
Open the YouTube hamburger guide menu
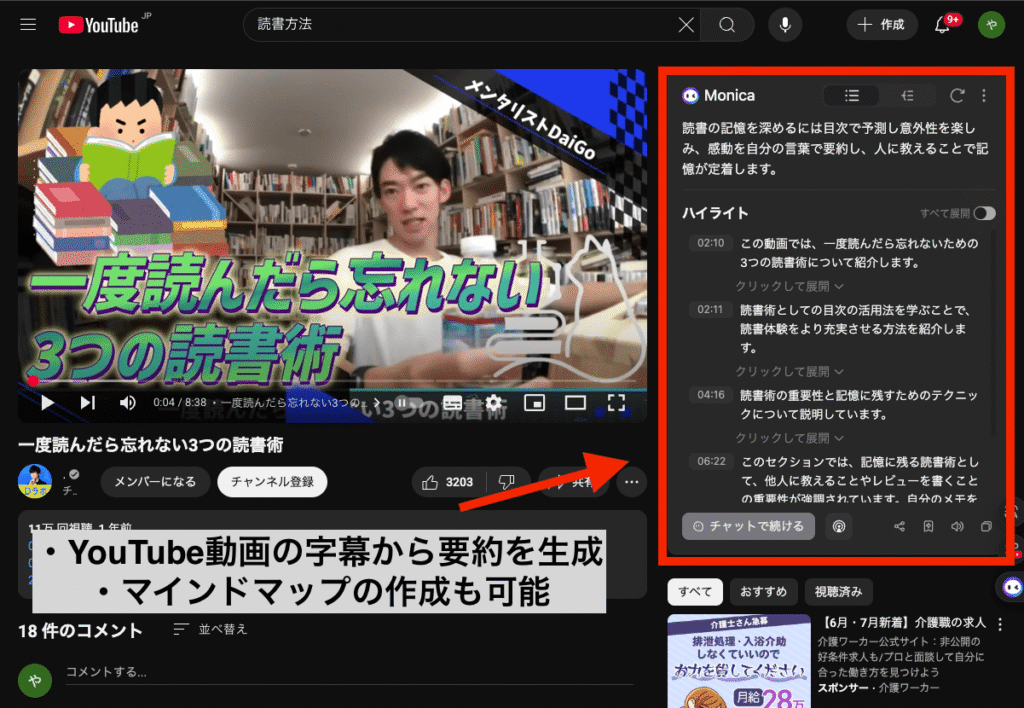click(28, 25)
